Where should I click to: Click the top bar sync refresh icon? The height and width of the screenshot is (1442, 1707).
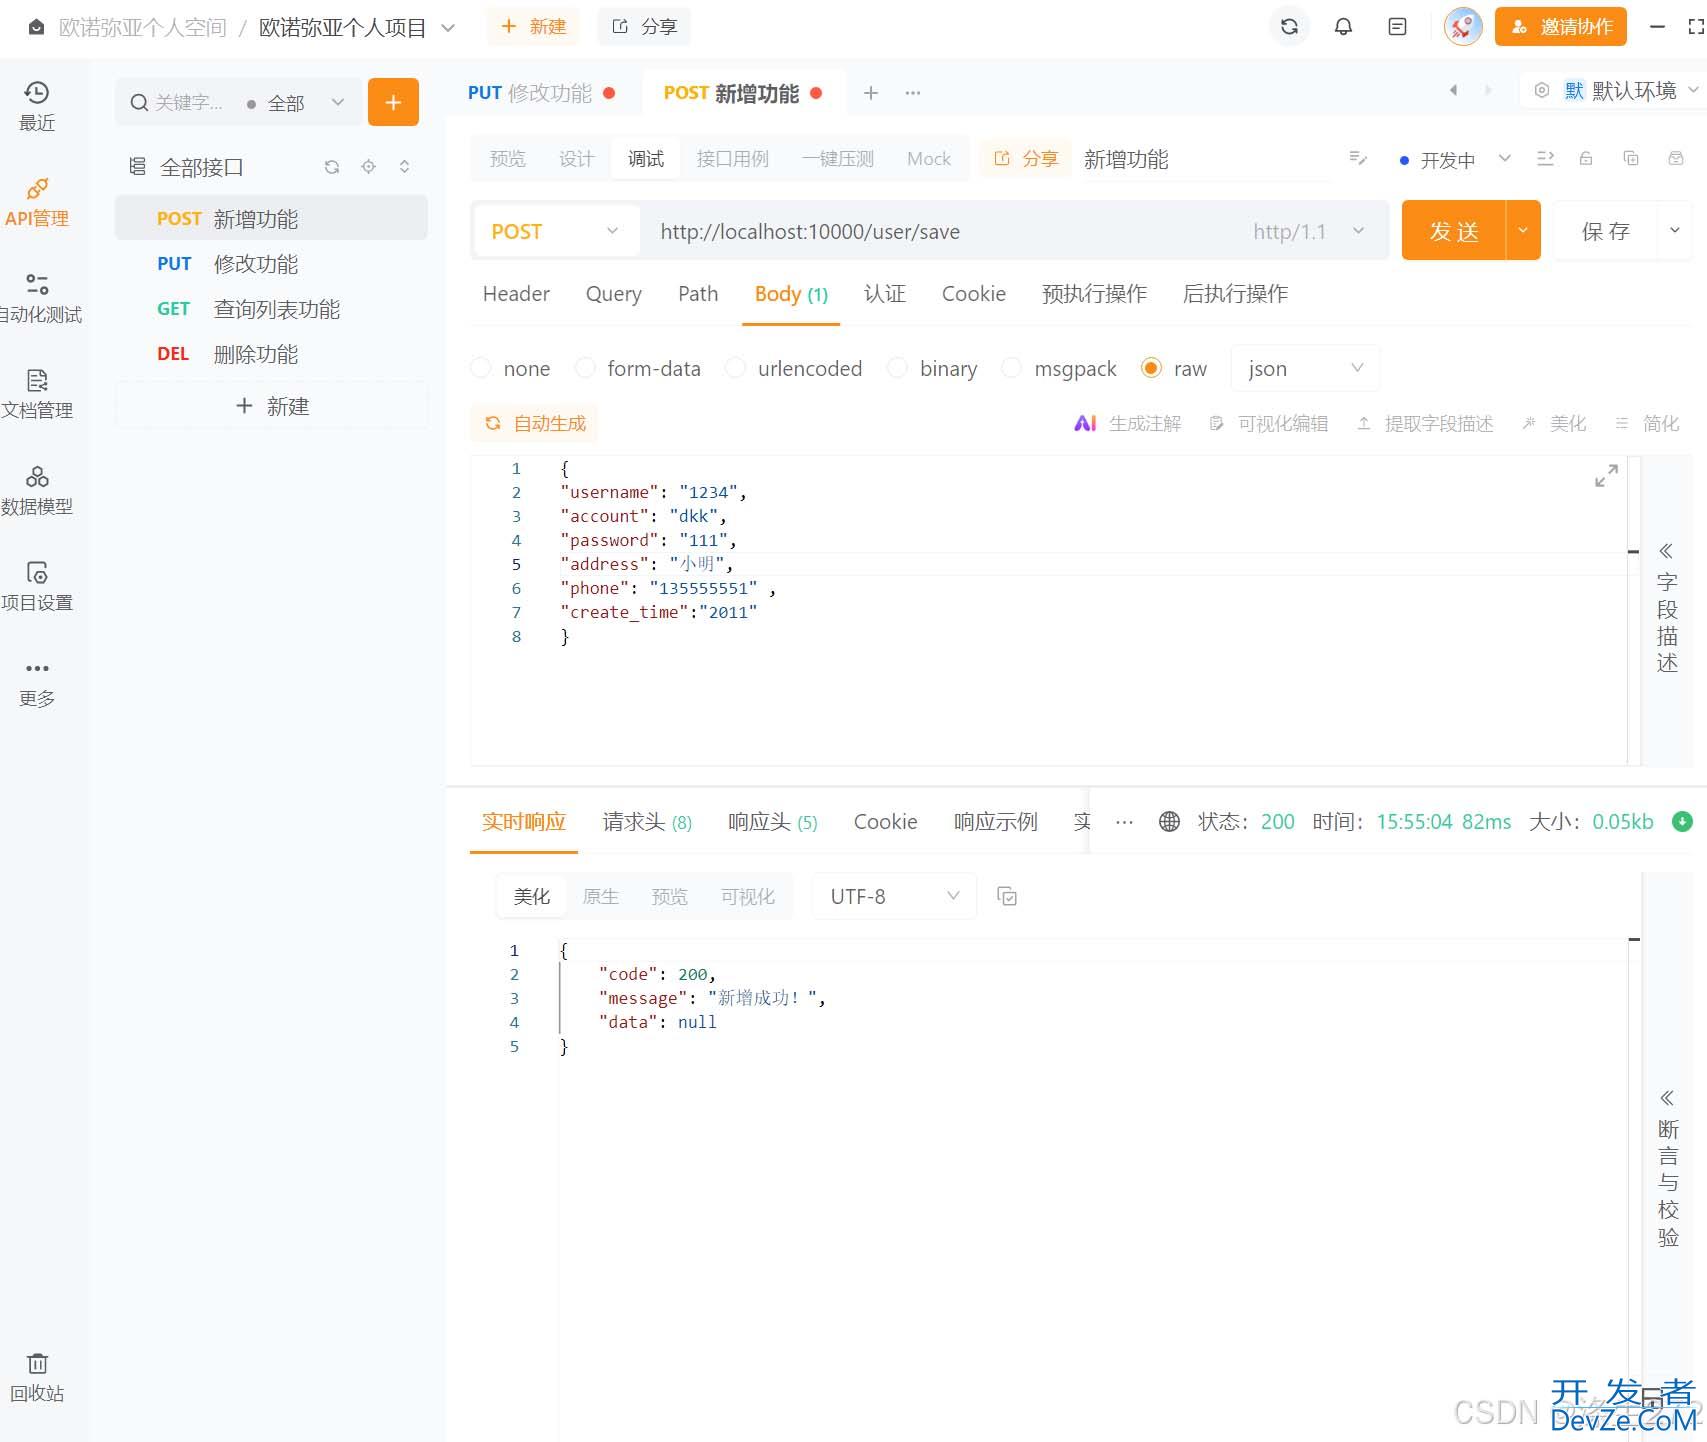pos(1289,27)
